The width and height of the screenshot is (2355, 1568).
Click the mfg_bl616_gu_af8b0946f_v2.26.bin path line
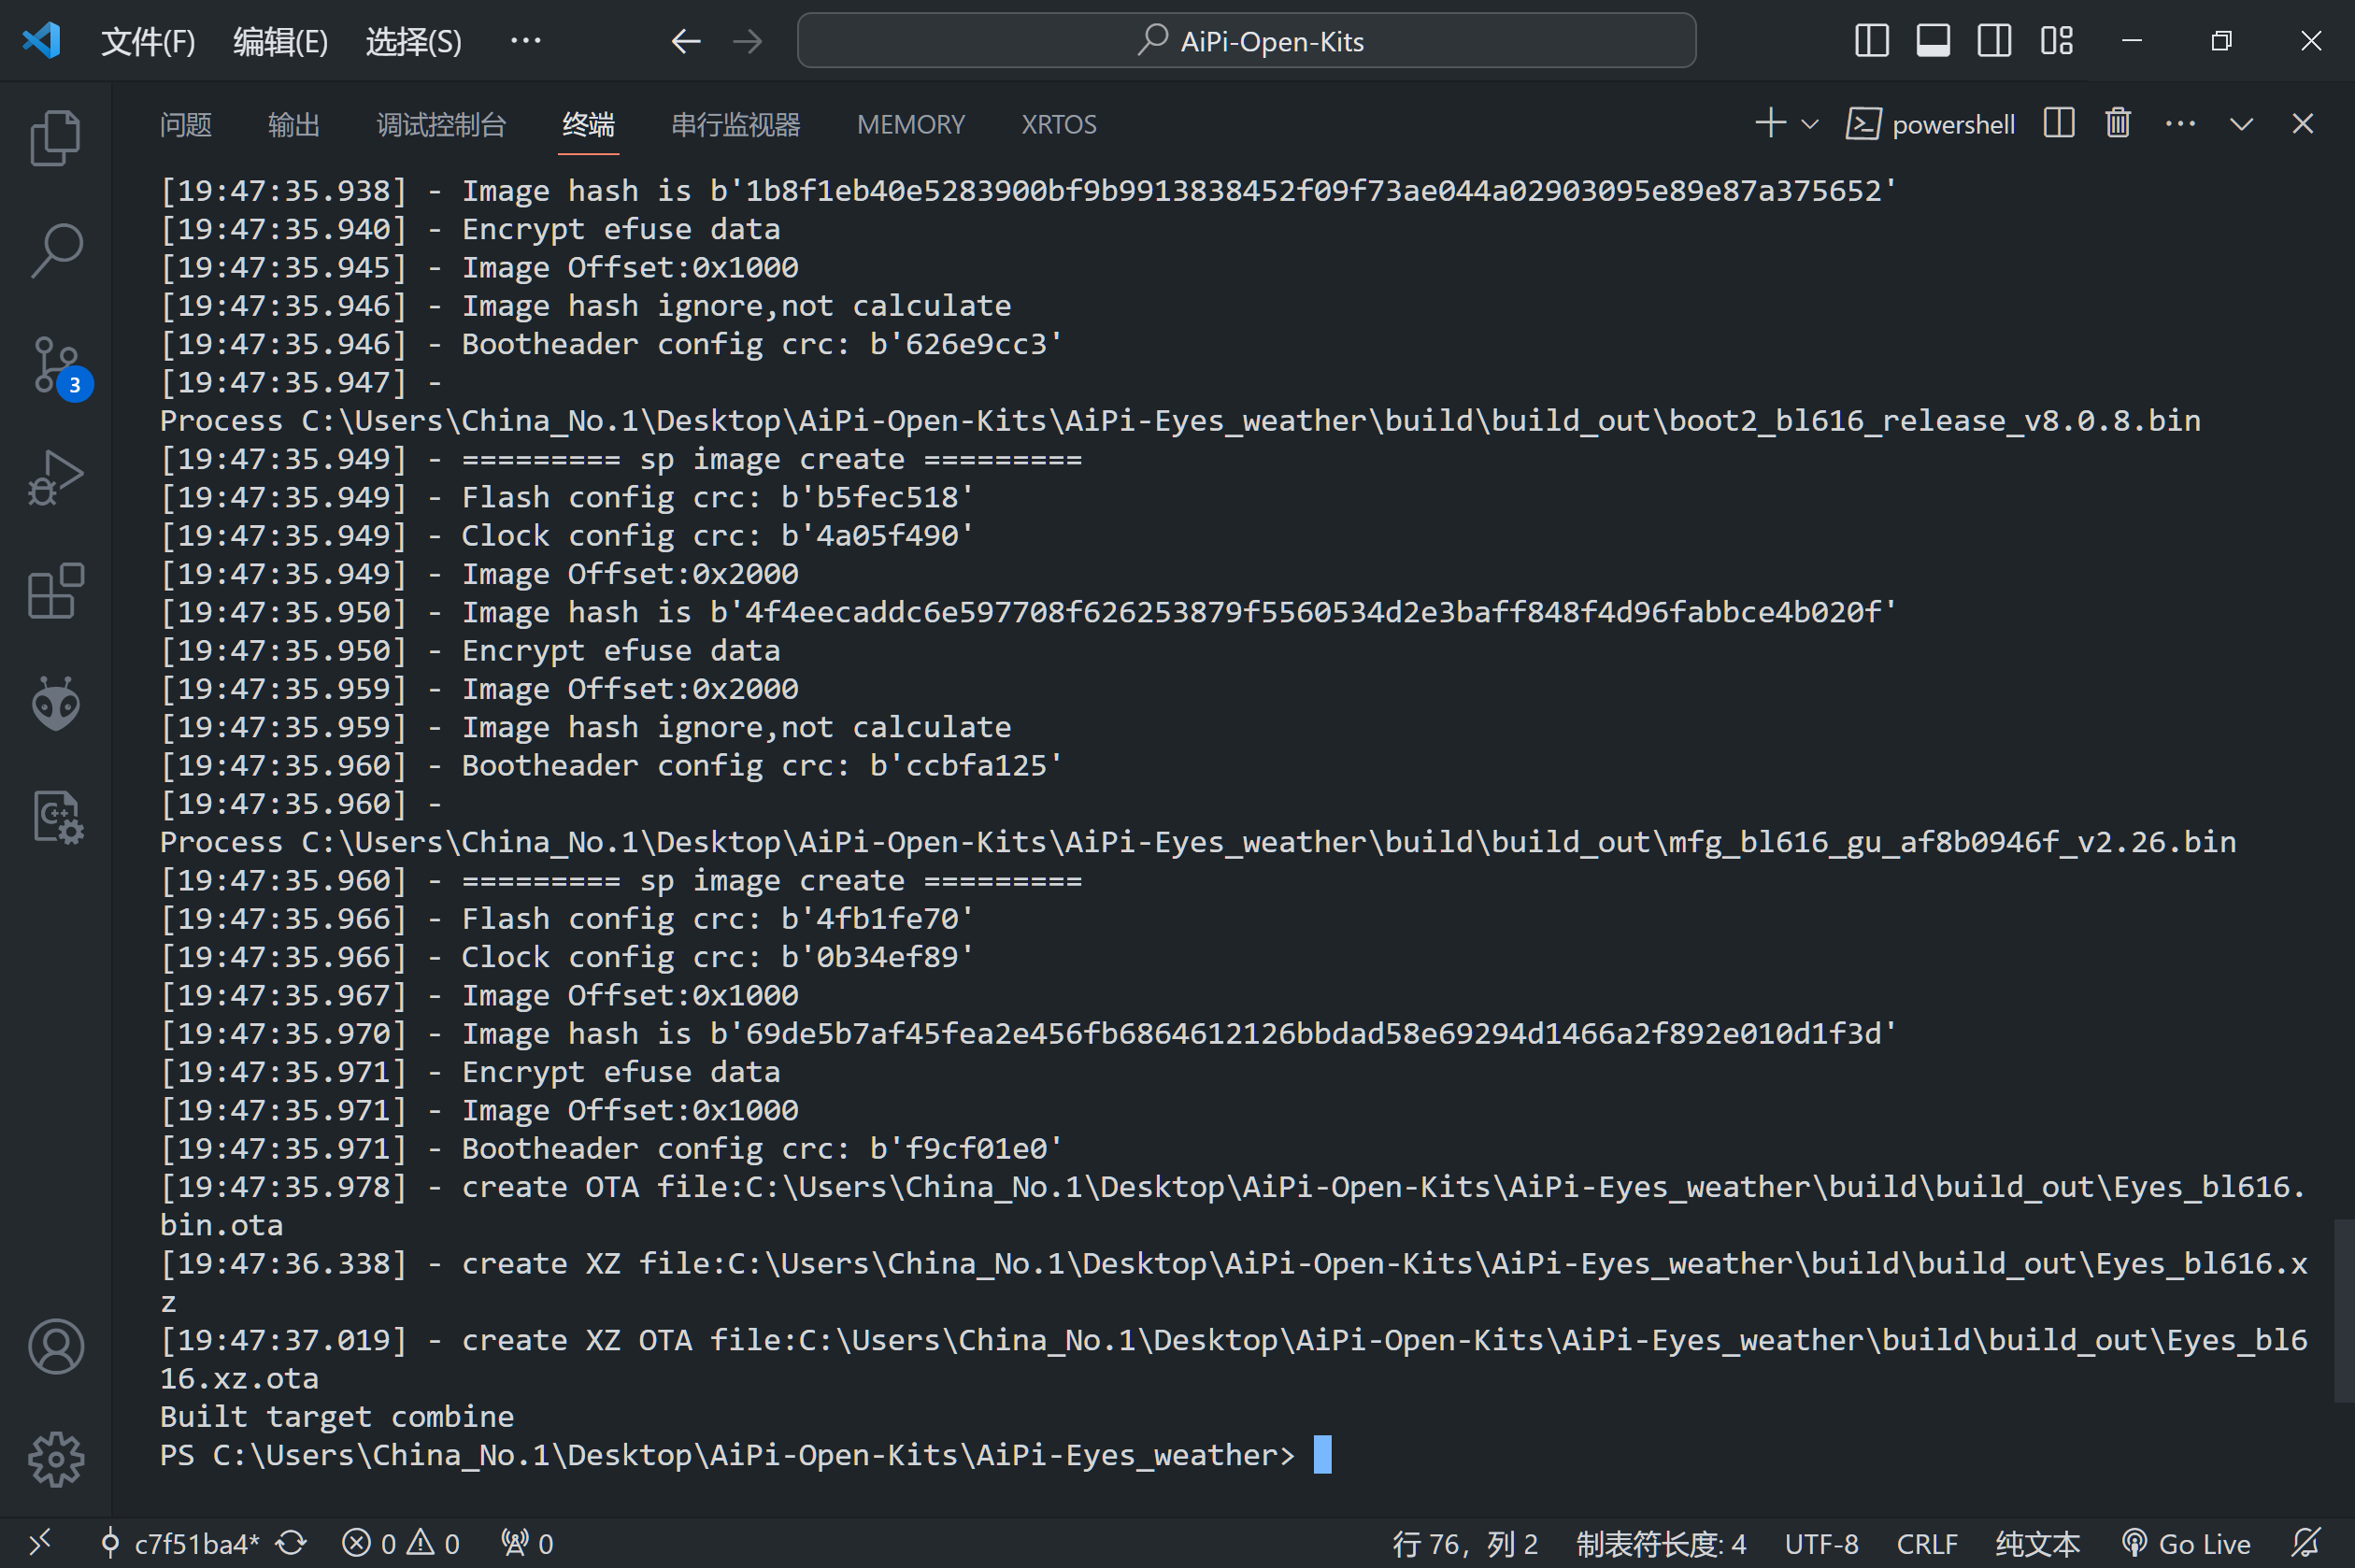point(1198,842)
